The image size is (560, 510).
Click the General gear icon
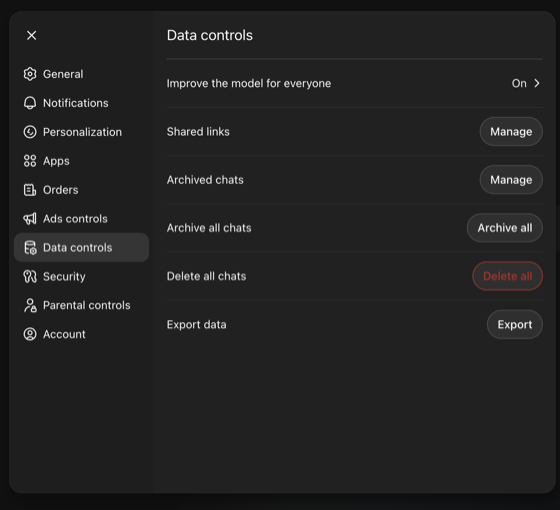(30, 74)
